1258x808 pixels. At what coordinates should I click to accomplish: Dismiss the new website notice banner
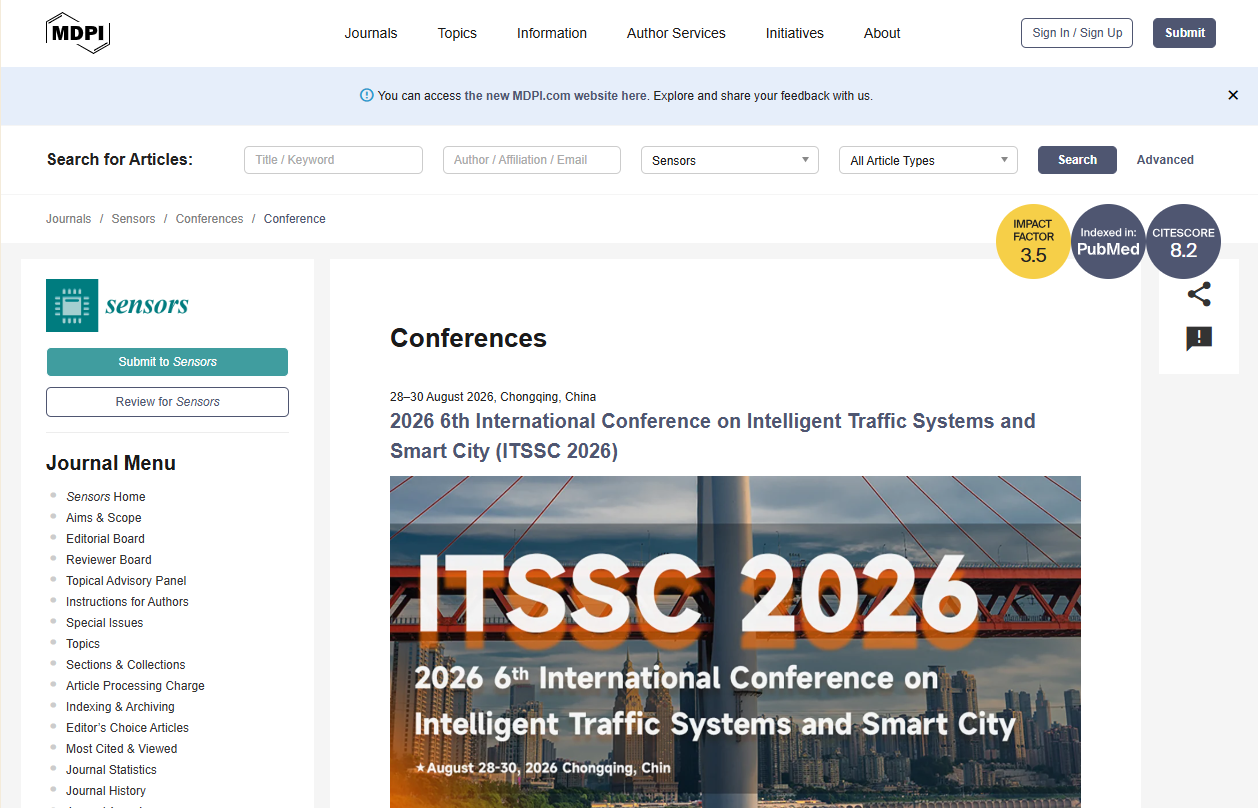[1233, 95]
